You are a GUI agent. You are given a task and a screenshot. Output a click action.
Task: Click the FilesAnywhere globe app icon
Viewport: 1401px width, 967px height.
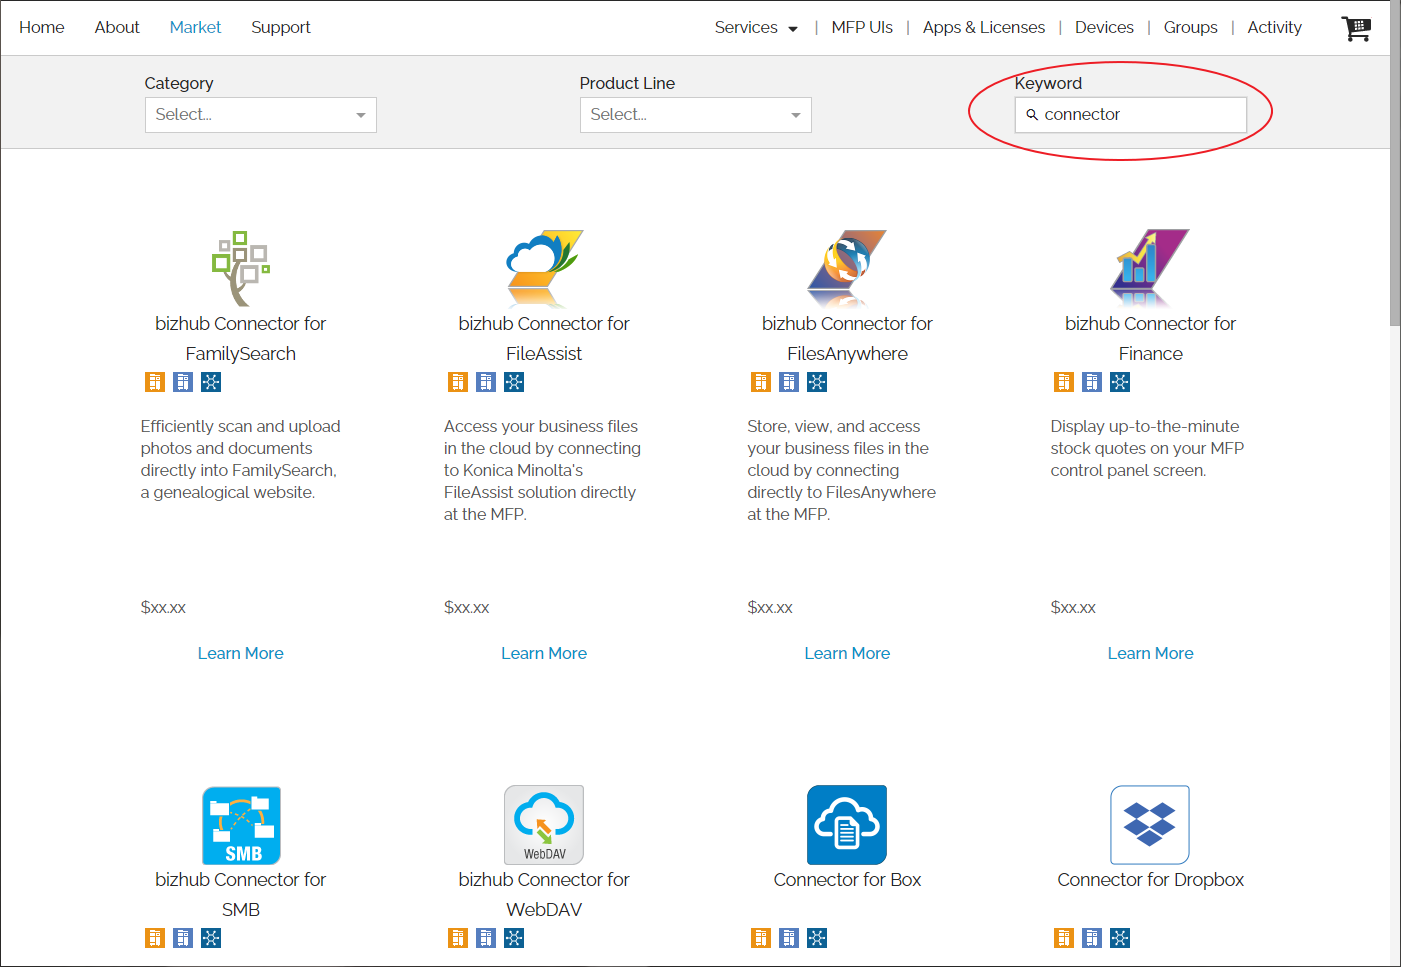(x=847, y=268)
